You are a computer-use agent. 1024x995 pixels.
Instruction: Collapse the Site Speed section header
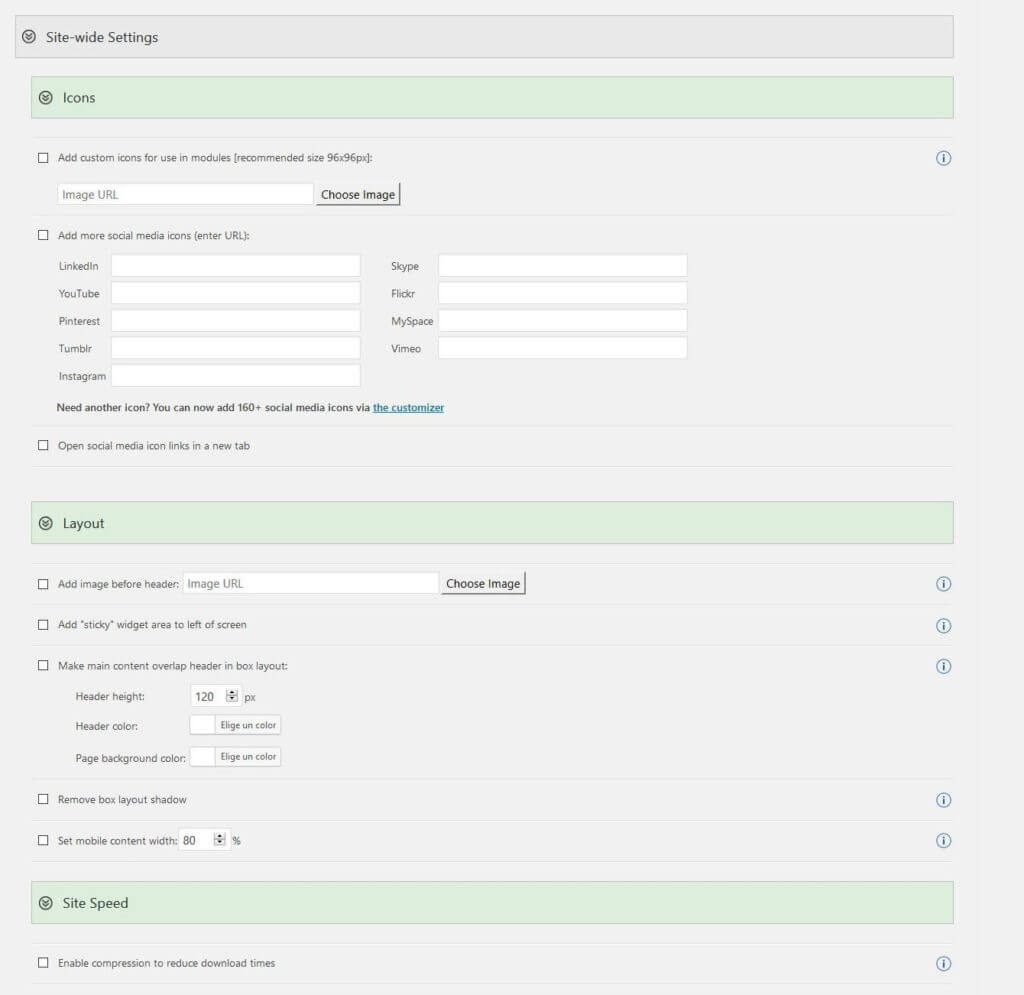pyautogui.click(x=46, y=903)
